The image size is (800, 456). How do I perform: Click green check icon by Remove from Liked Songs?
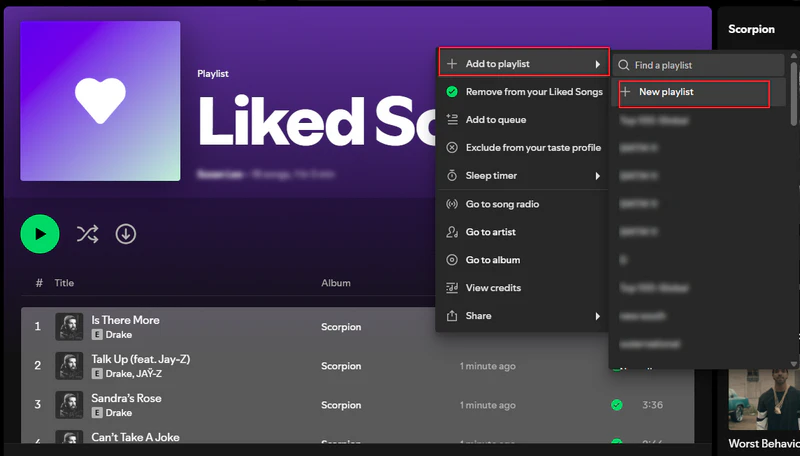click(x=452, y=92)
